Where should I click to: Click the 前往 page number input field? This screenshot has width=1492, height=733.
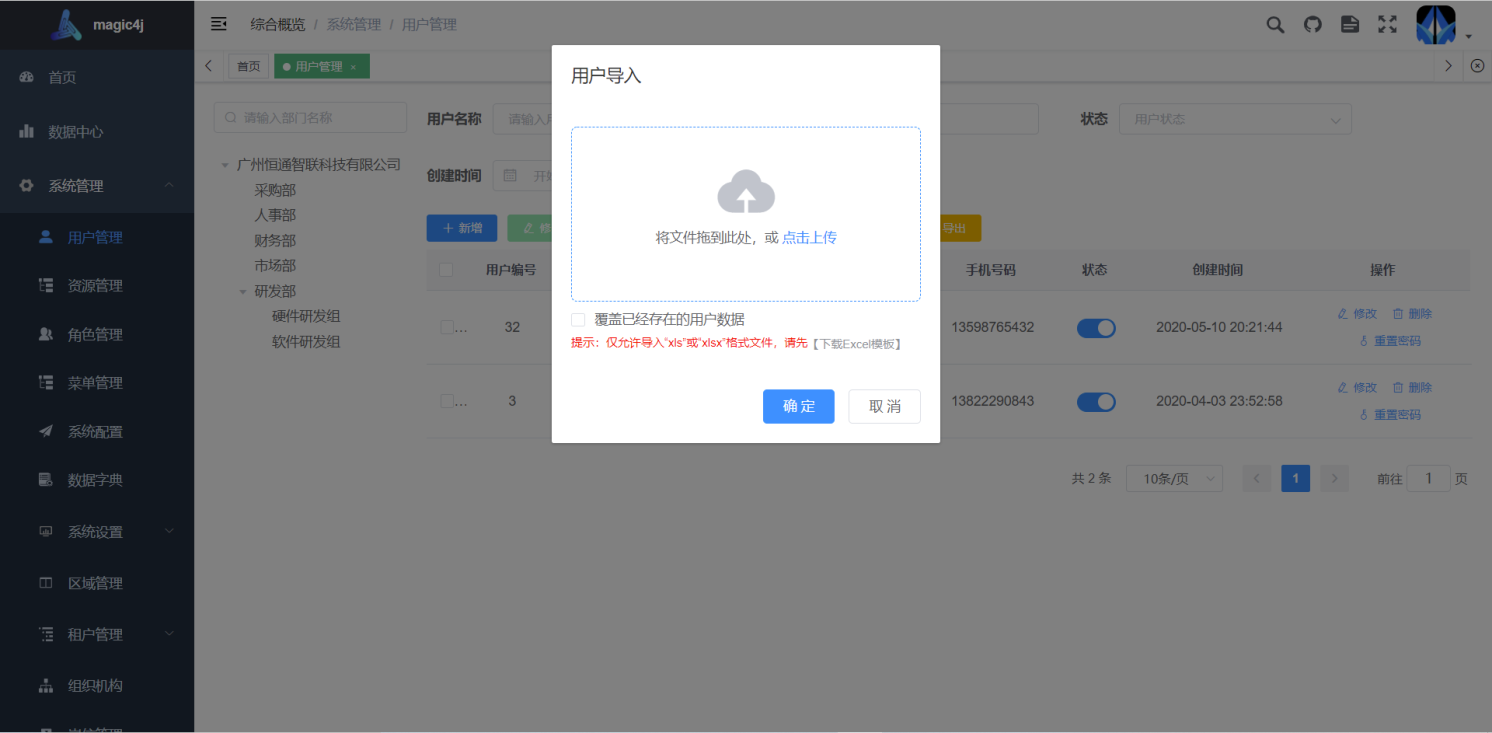1428,478
